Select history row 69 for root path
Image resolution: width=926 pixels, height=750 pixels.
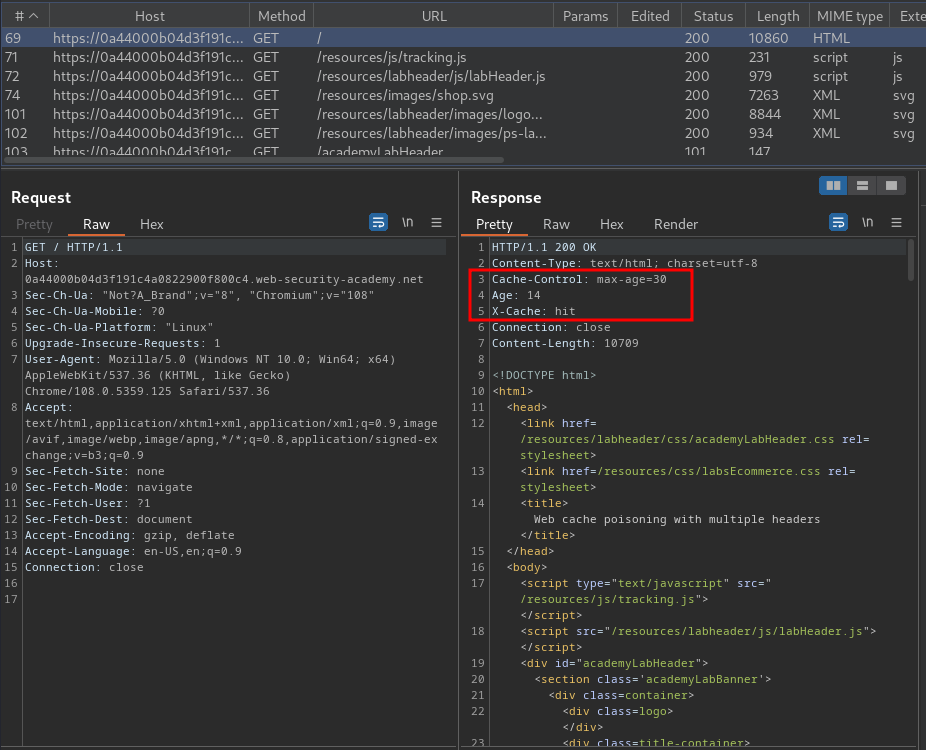pyautogui.click(x=463, y=38)
